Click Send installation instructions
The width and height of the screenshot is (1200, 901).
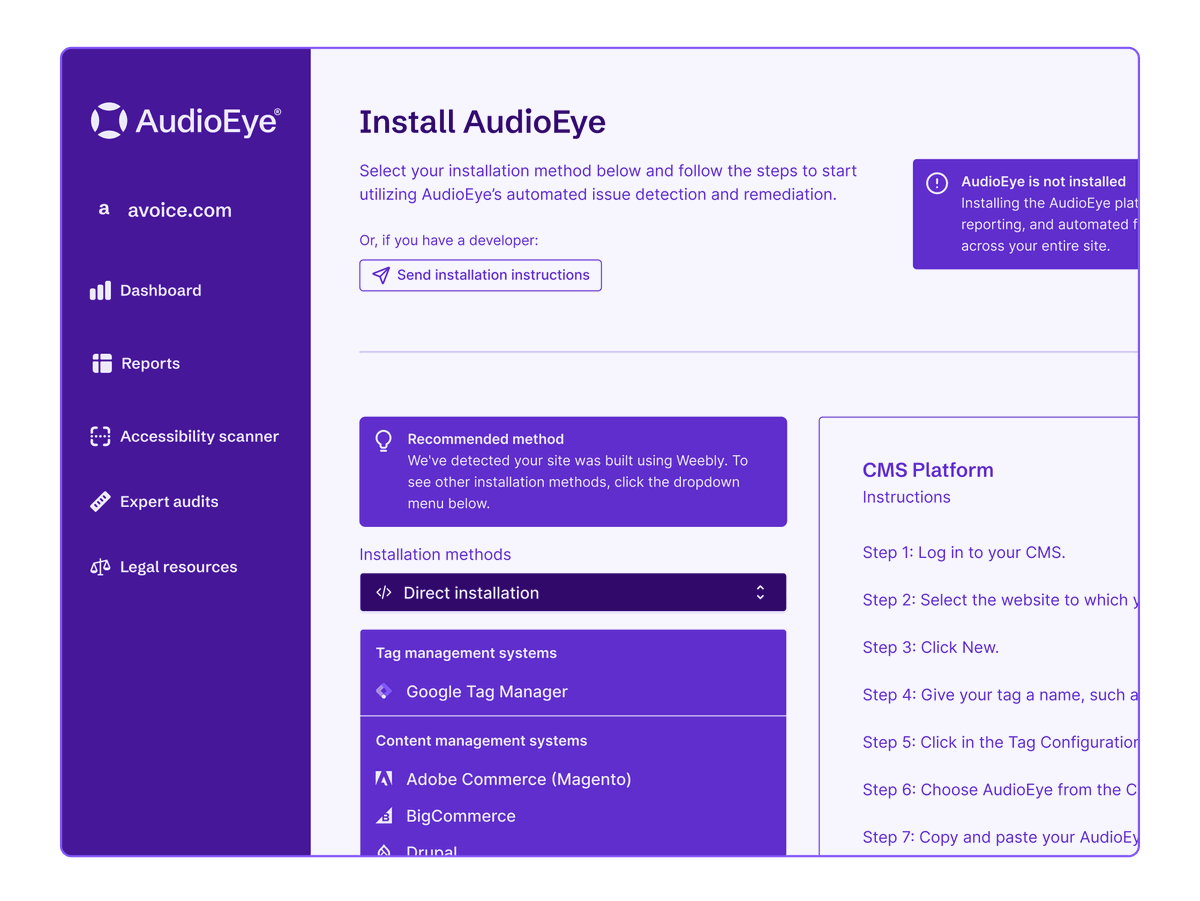click(480, 275)
